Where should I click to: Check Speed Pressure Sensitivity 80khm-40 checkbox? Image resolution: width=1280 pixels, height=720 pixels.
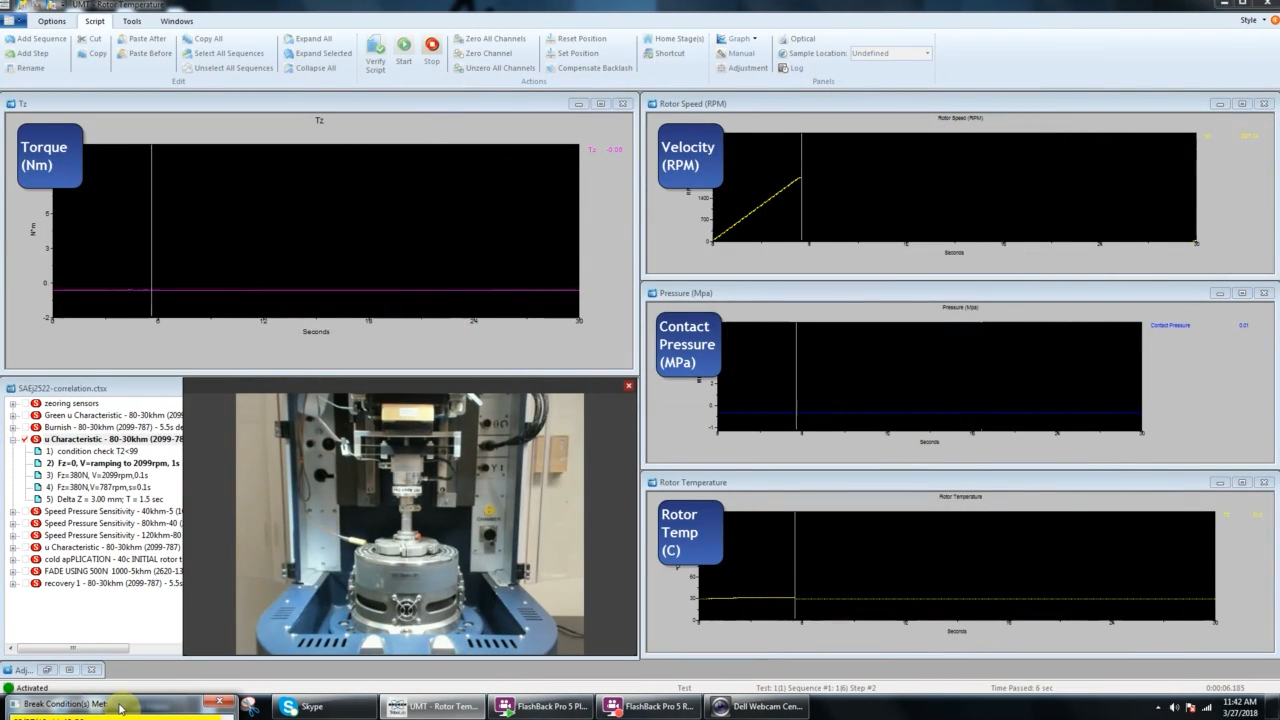point(24,524)
